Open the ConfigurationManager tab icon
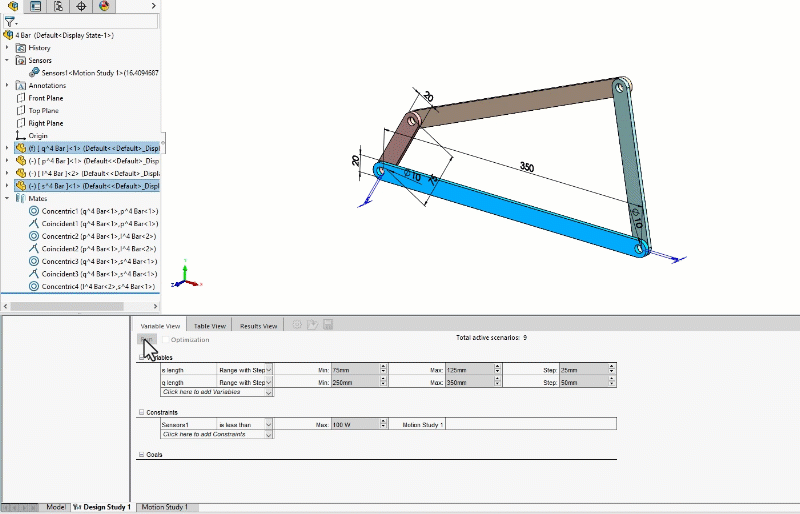This screenshot has height=514, width=800. 59,6
